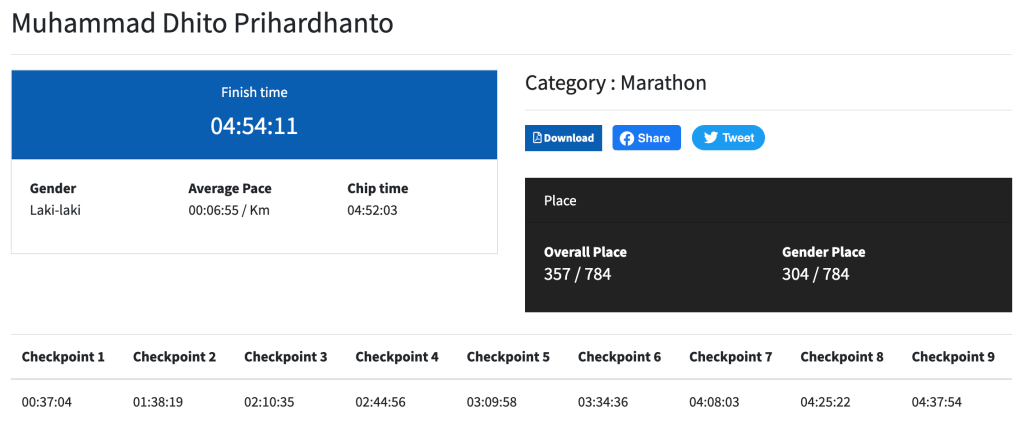The width and height of the screenshot is (1023, 426).
Task: Click the Checkpoint 9 column header
Action: [953, 357]
